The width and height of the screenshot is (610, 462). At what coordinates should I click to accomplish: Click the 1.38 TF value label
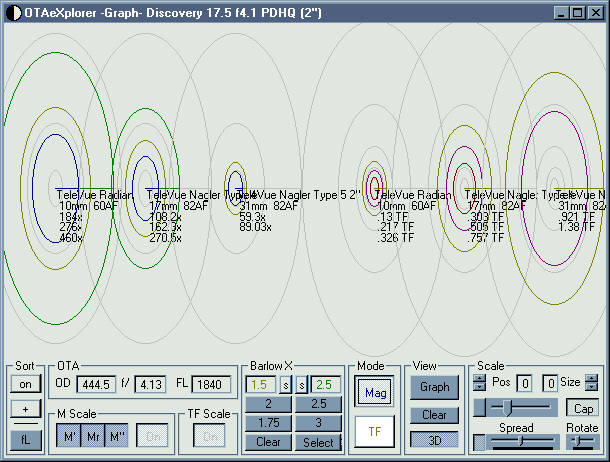coord(576,227)
